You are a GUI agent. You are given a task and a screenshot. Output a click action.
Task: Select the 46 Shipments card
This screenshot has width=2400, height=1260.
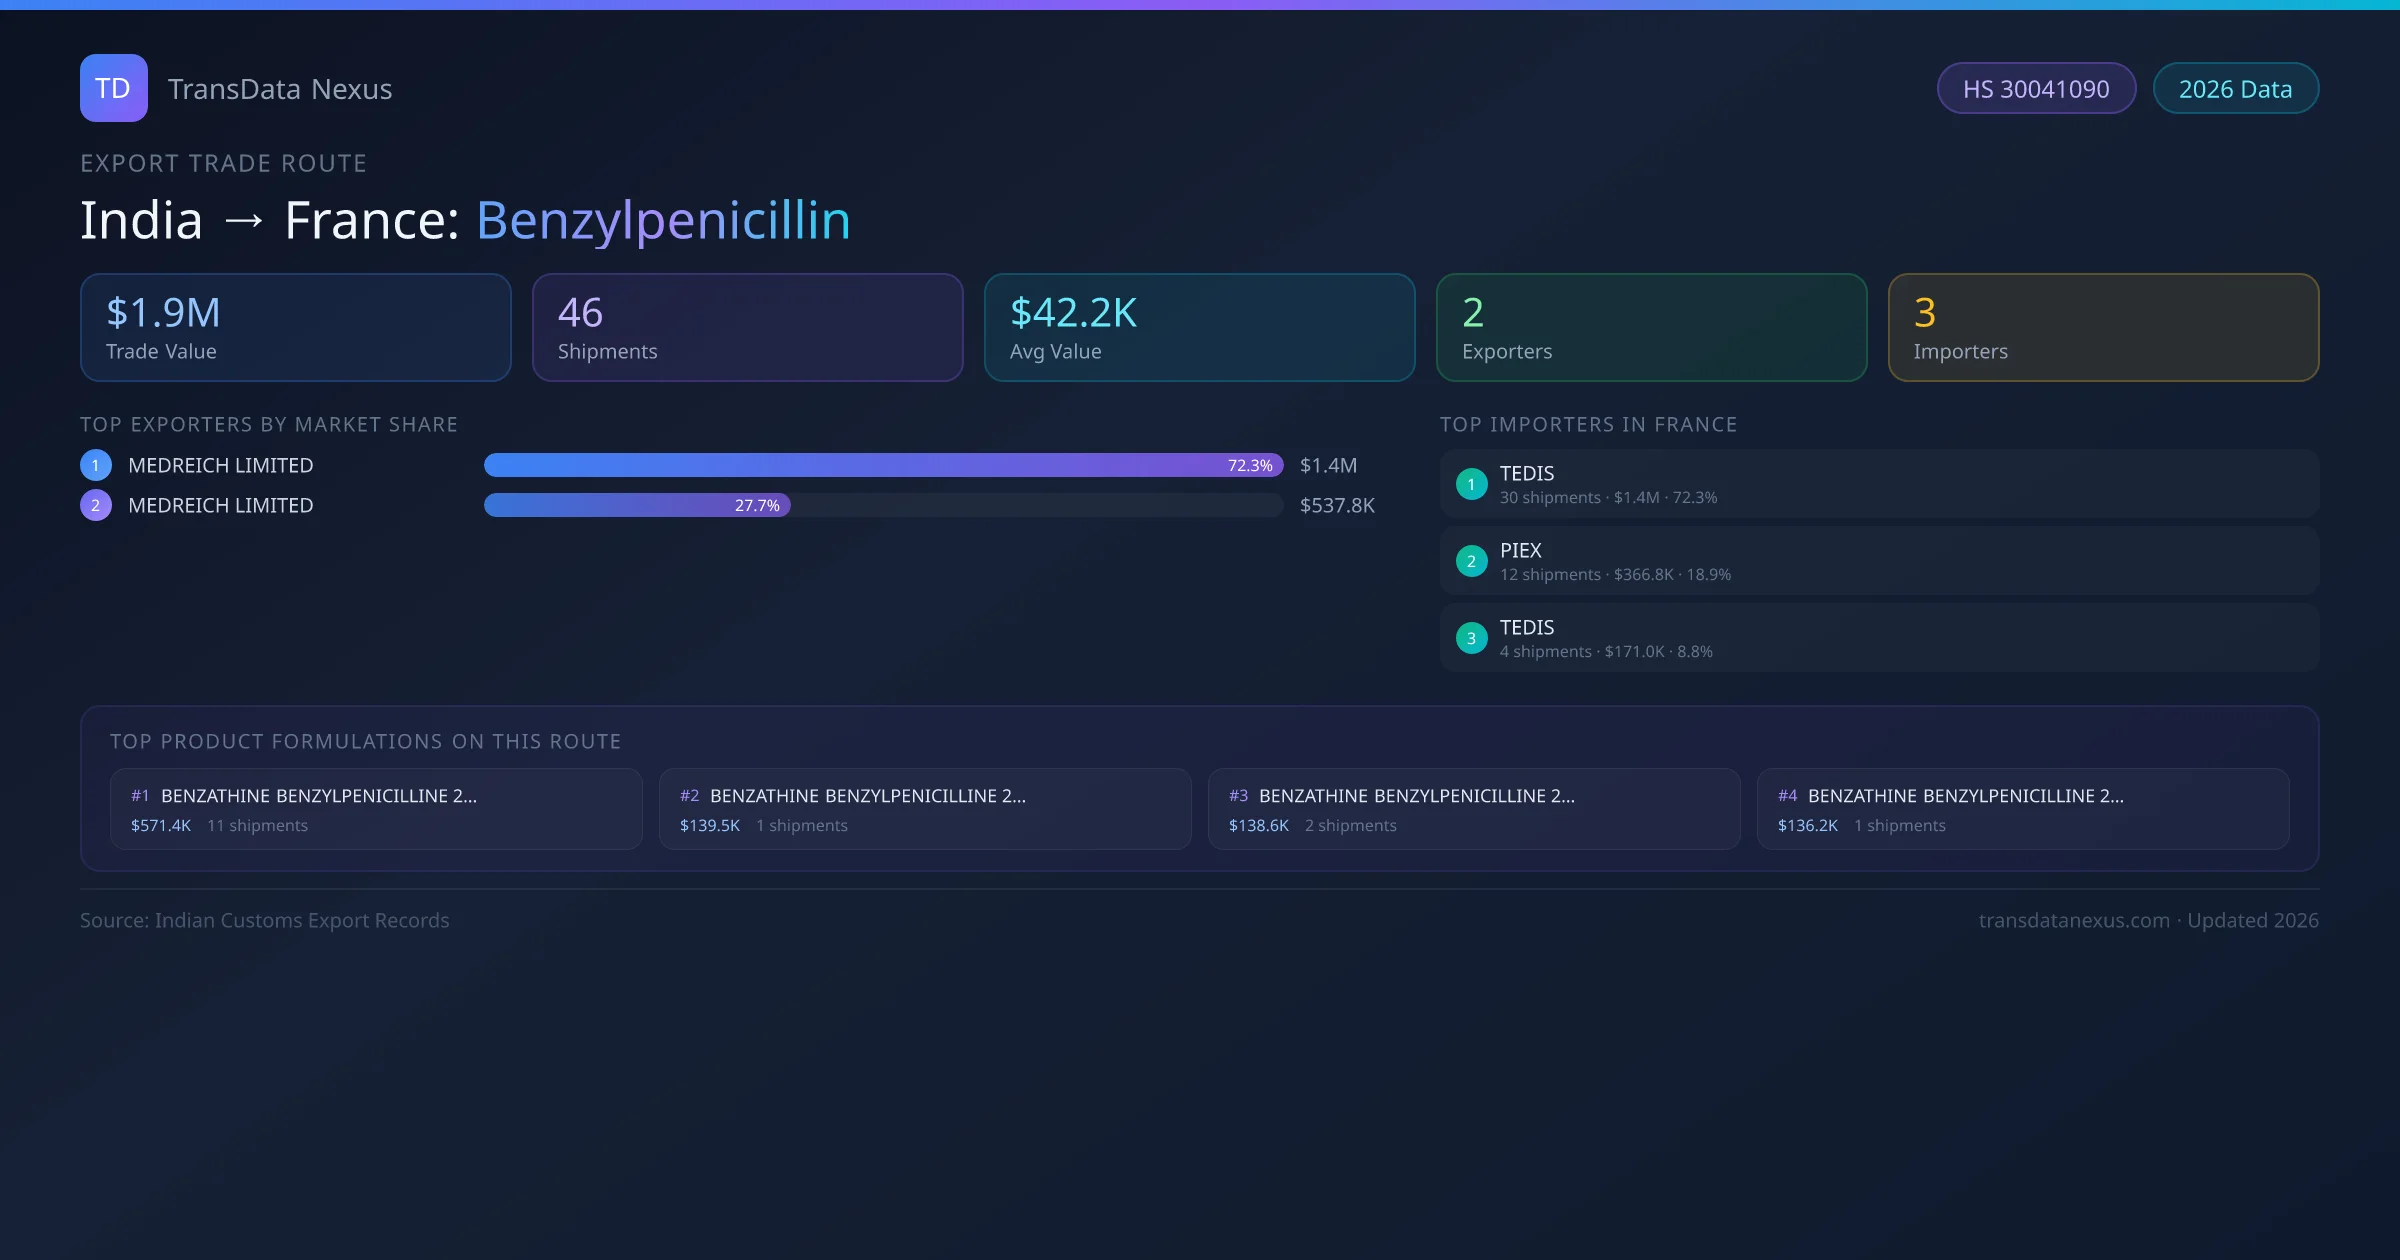tap(747, 327)
